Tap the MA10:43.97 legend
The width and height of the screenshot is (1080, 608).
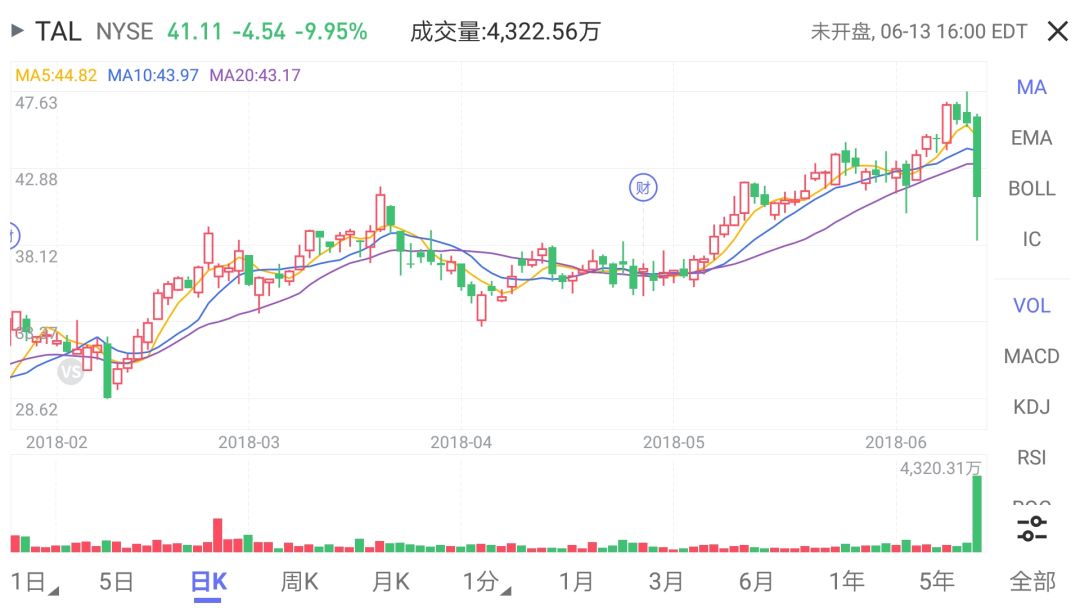pos(153,75)
